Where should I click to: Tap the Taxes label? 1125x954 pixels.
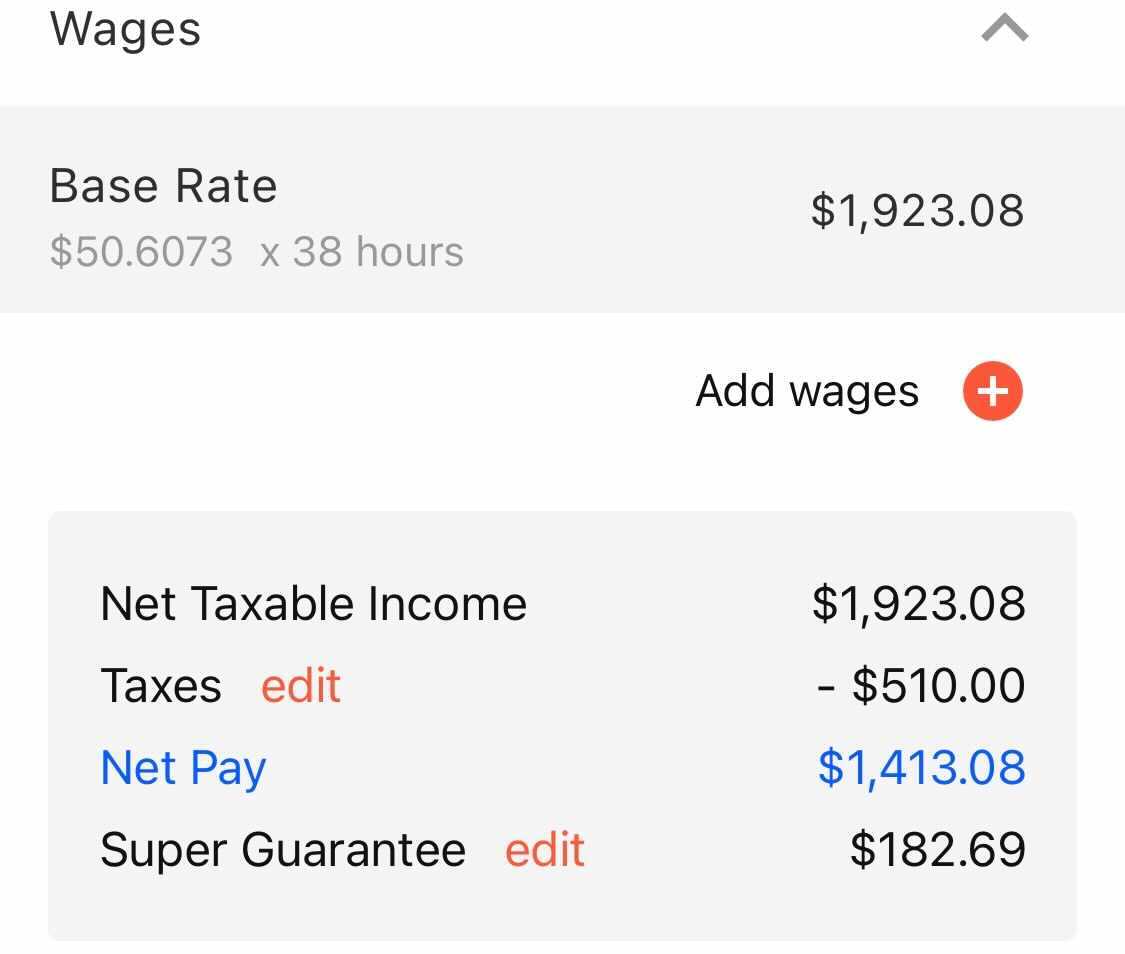(x=161, y=687)
